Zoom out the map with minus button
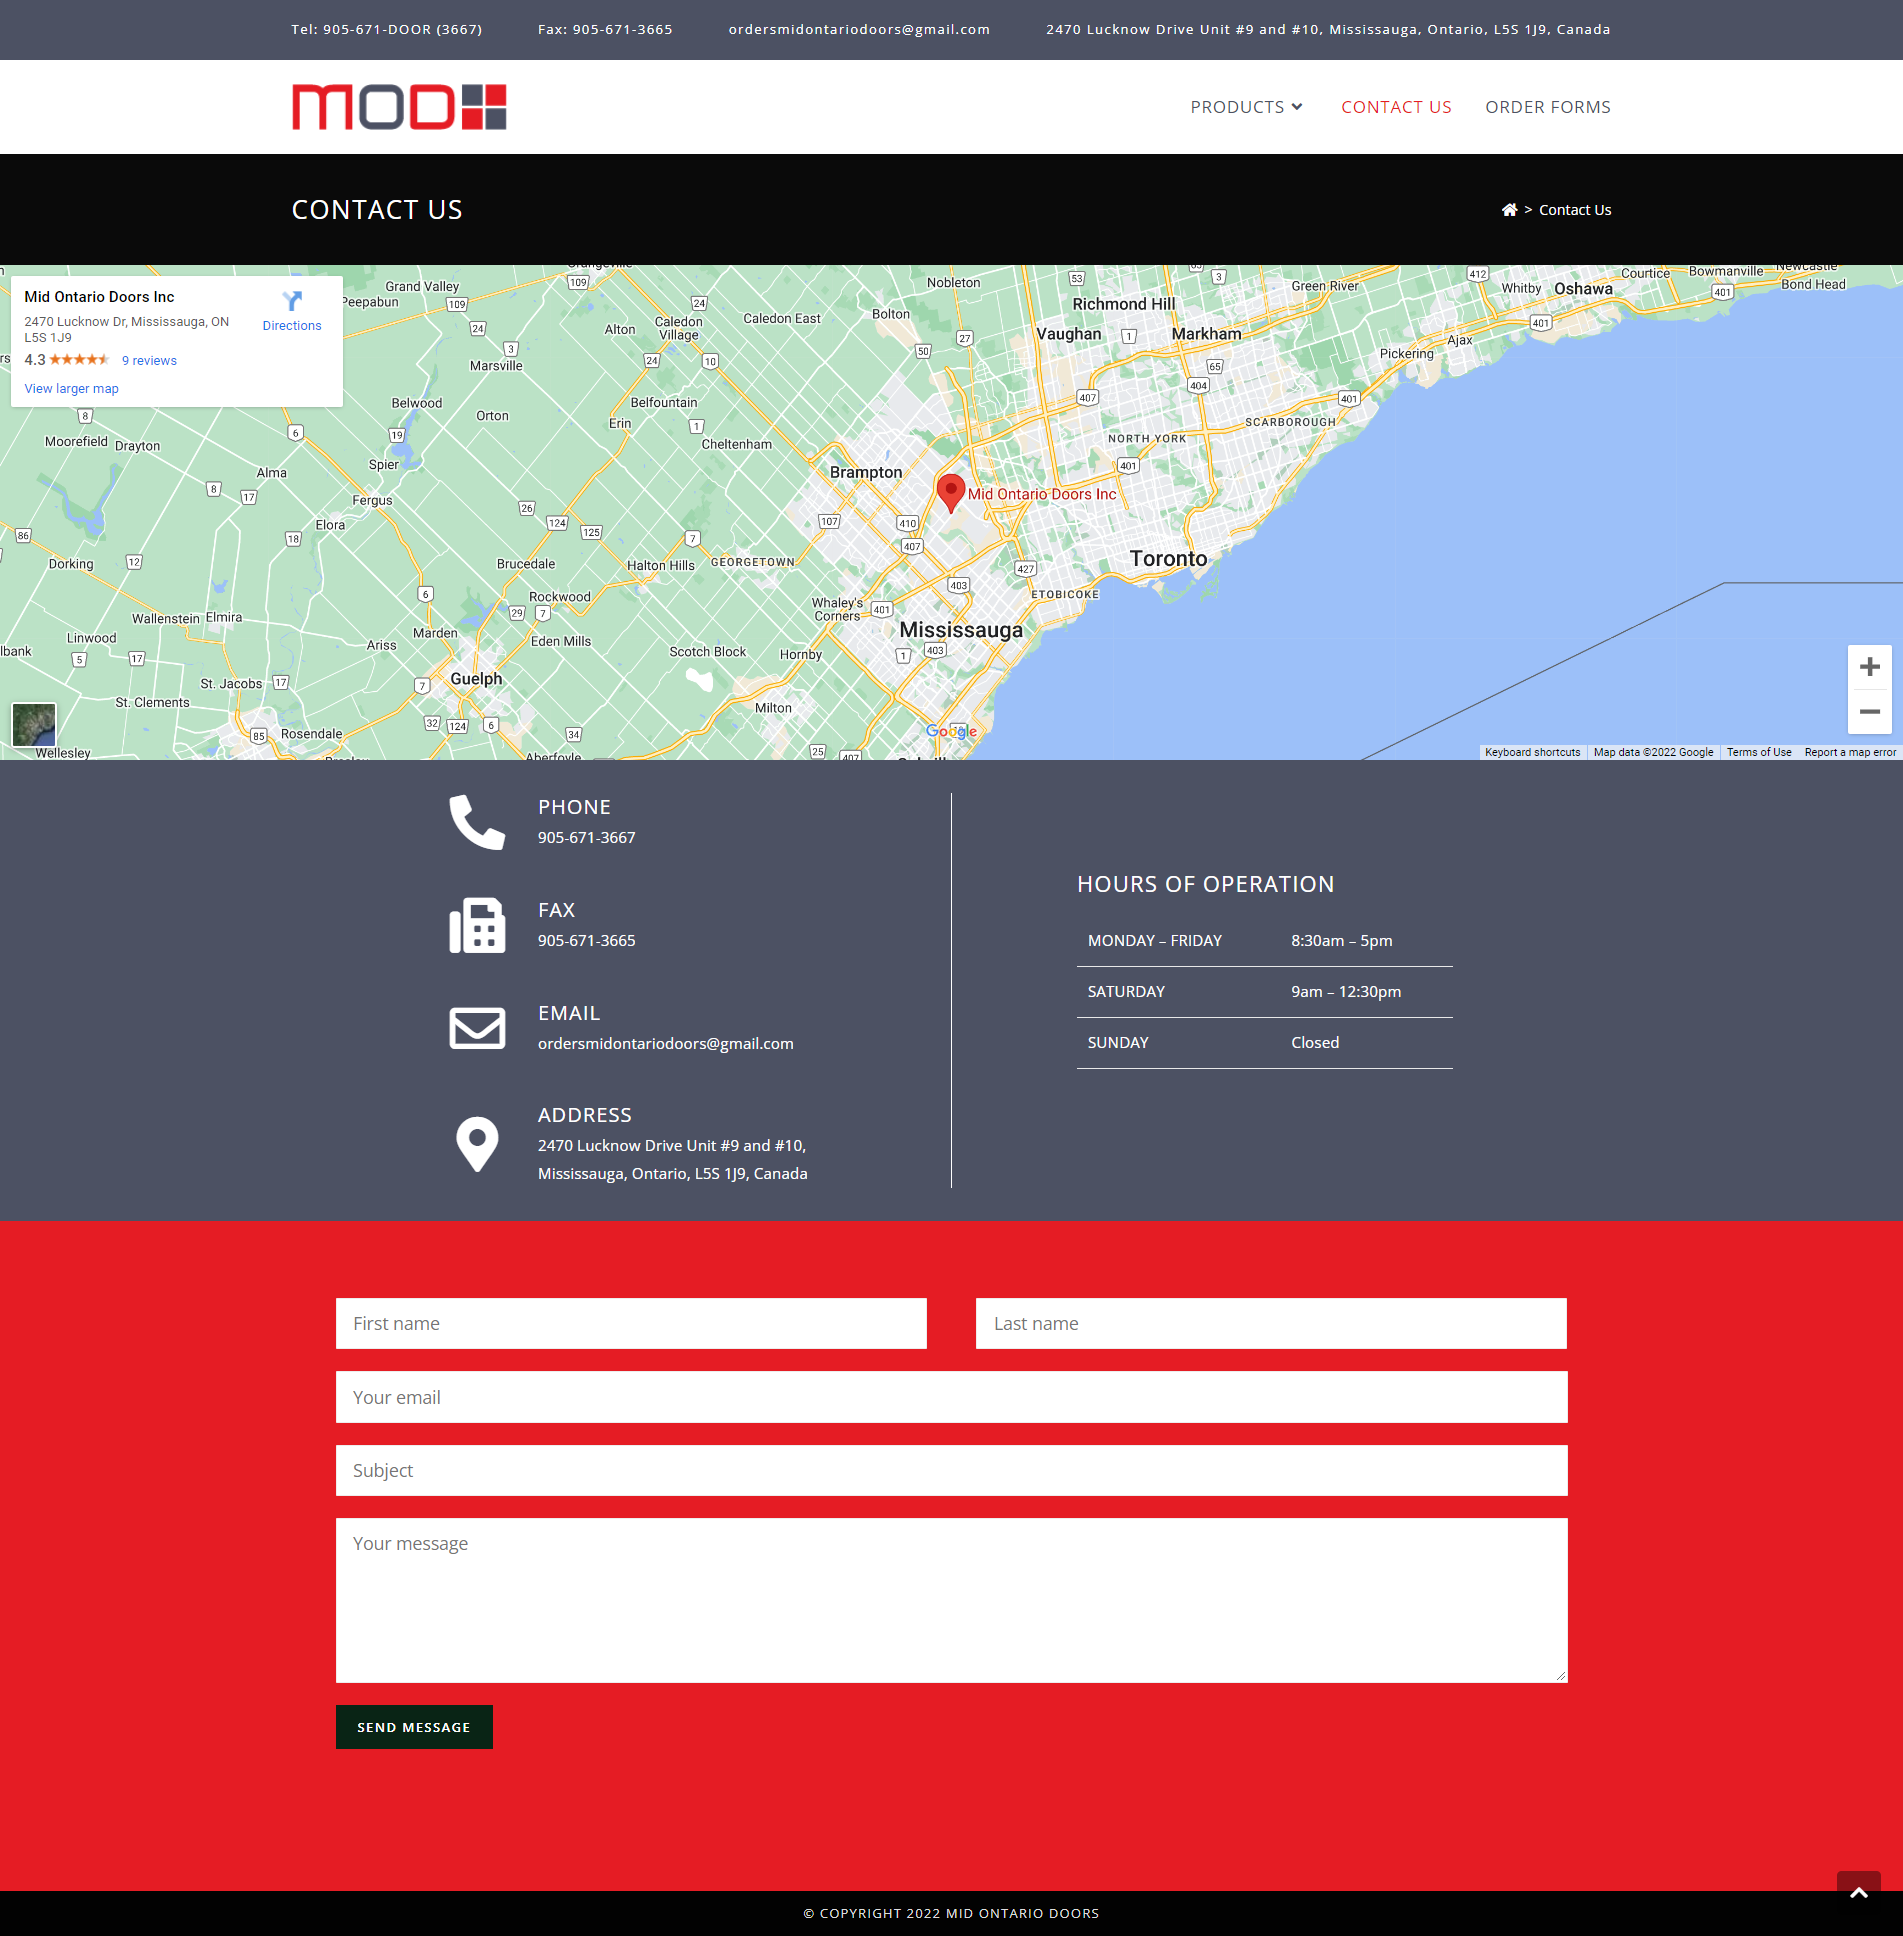Image resolution: width=1903 pixels, height=1936 pixels. point(1869,712)
